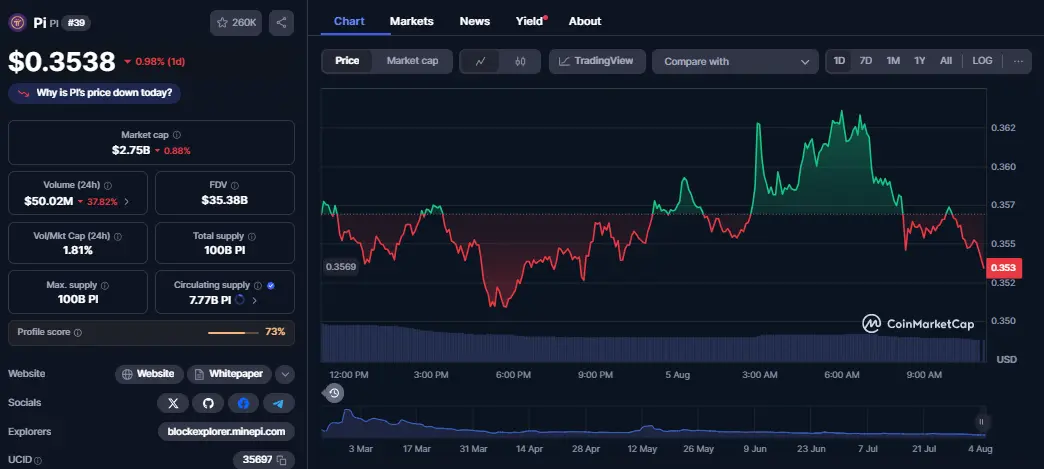Switch to line chart icon
Screen dimensions: 1044x469
click(x=481, y=61)
